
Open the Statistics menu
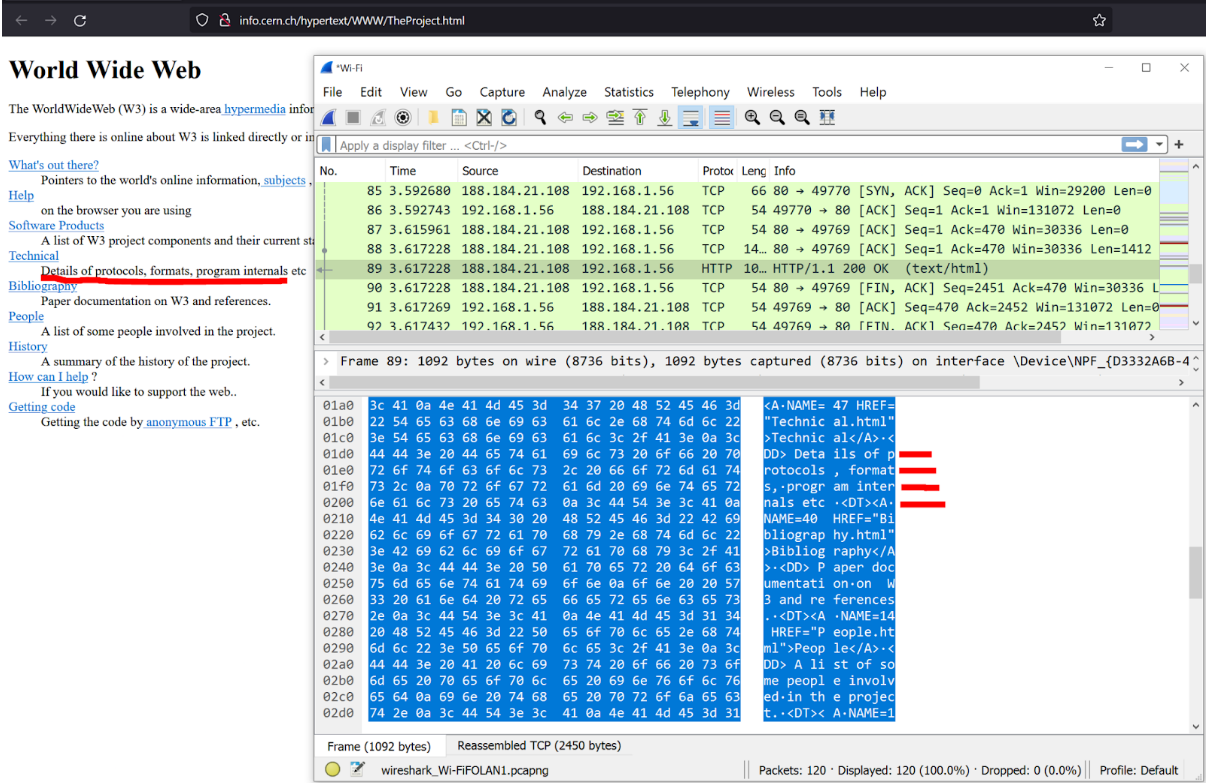click(629, 92)
